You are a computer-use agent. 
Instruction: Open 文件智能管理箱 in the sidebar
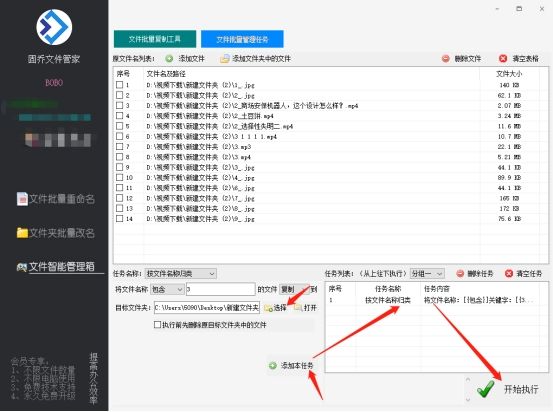56,267
